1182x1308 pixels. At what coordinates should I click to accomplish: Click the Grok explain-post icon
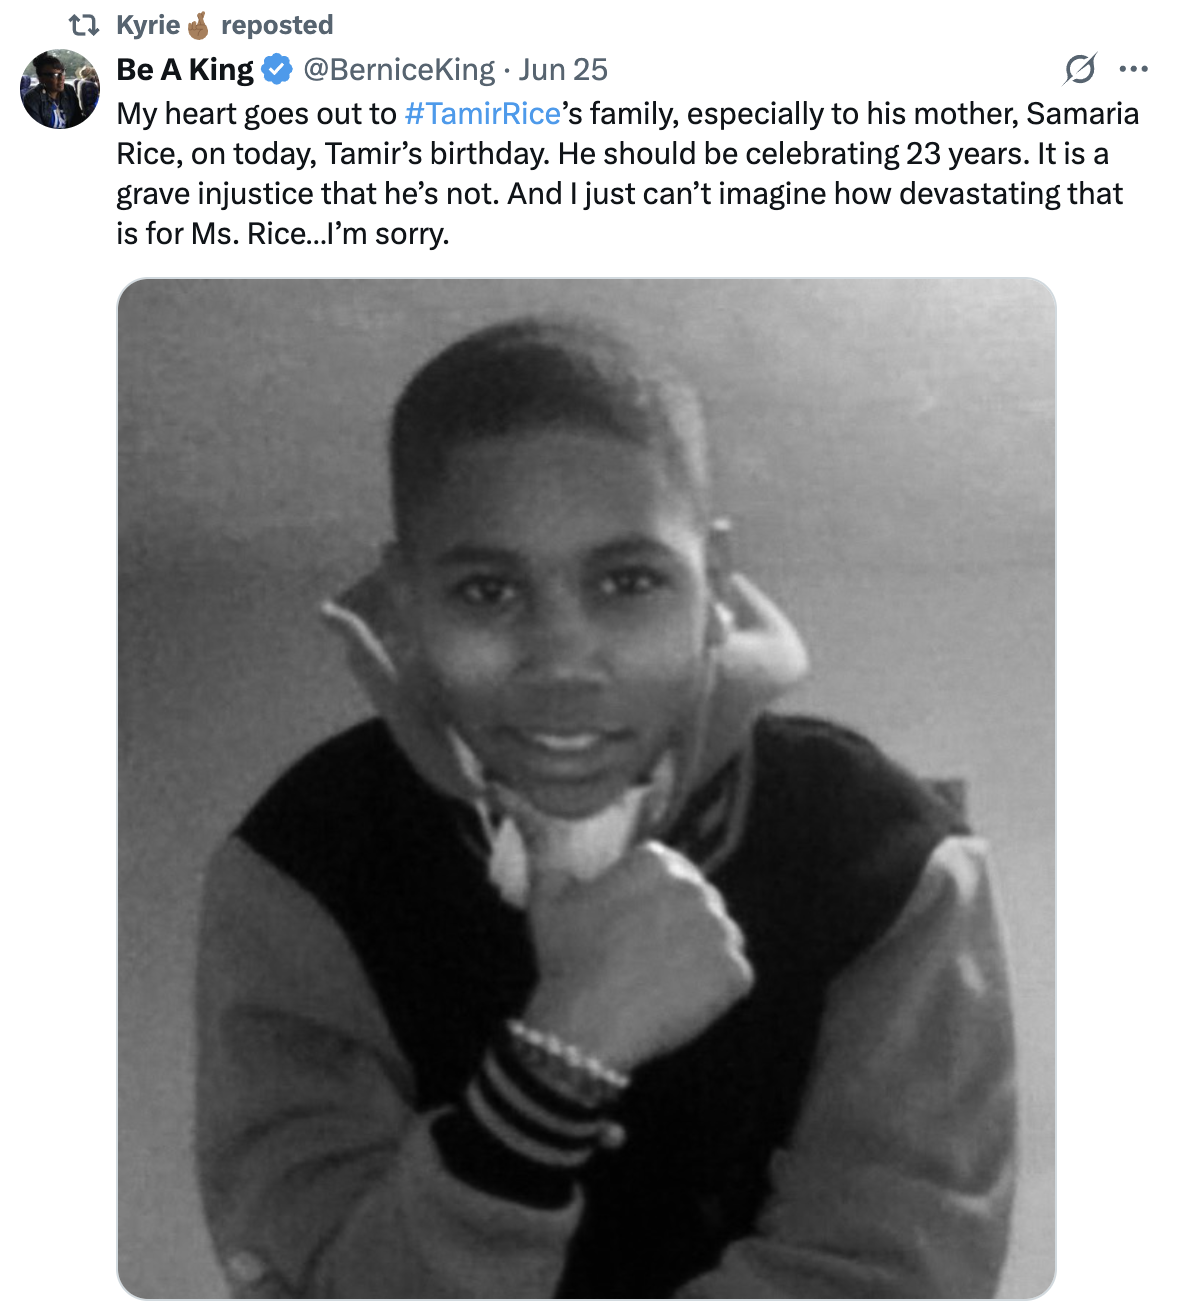(x=1080, y=69)
